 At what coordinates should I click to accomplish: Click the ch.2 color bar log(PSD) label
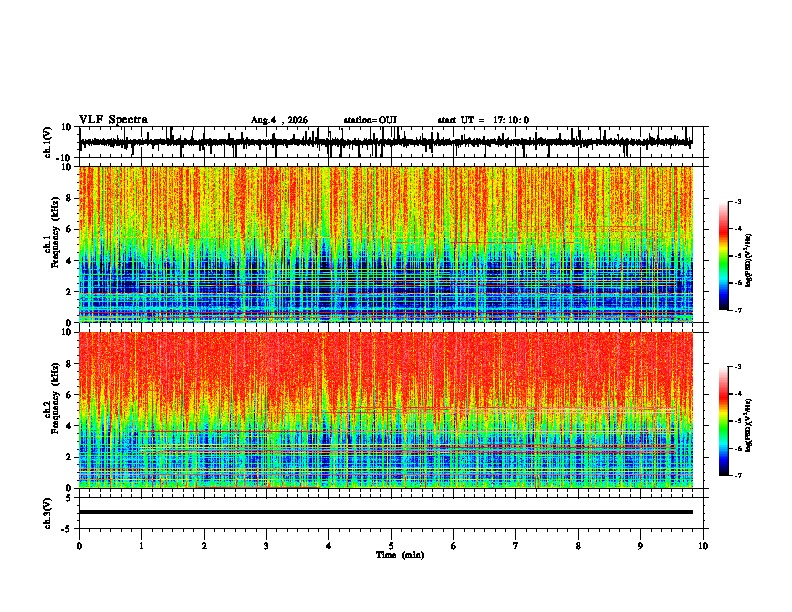(x=748, y=426)
